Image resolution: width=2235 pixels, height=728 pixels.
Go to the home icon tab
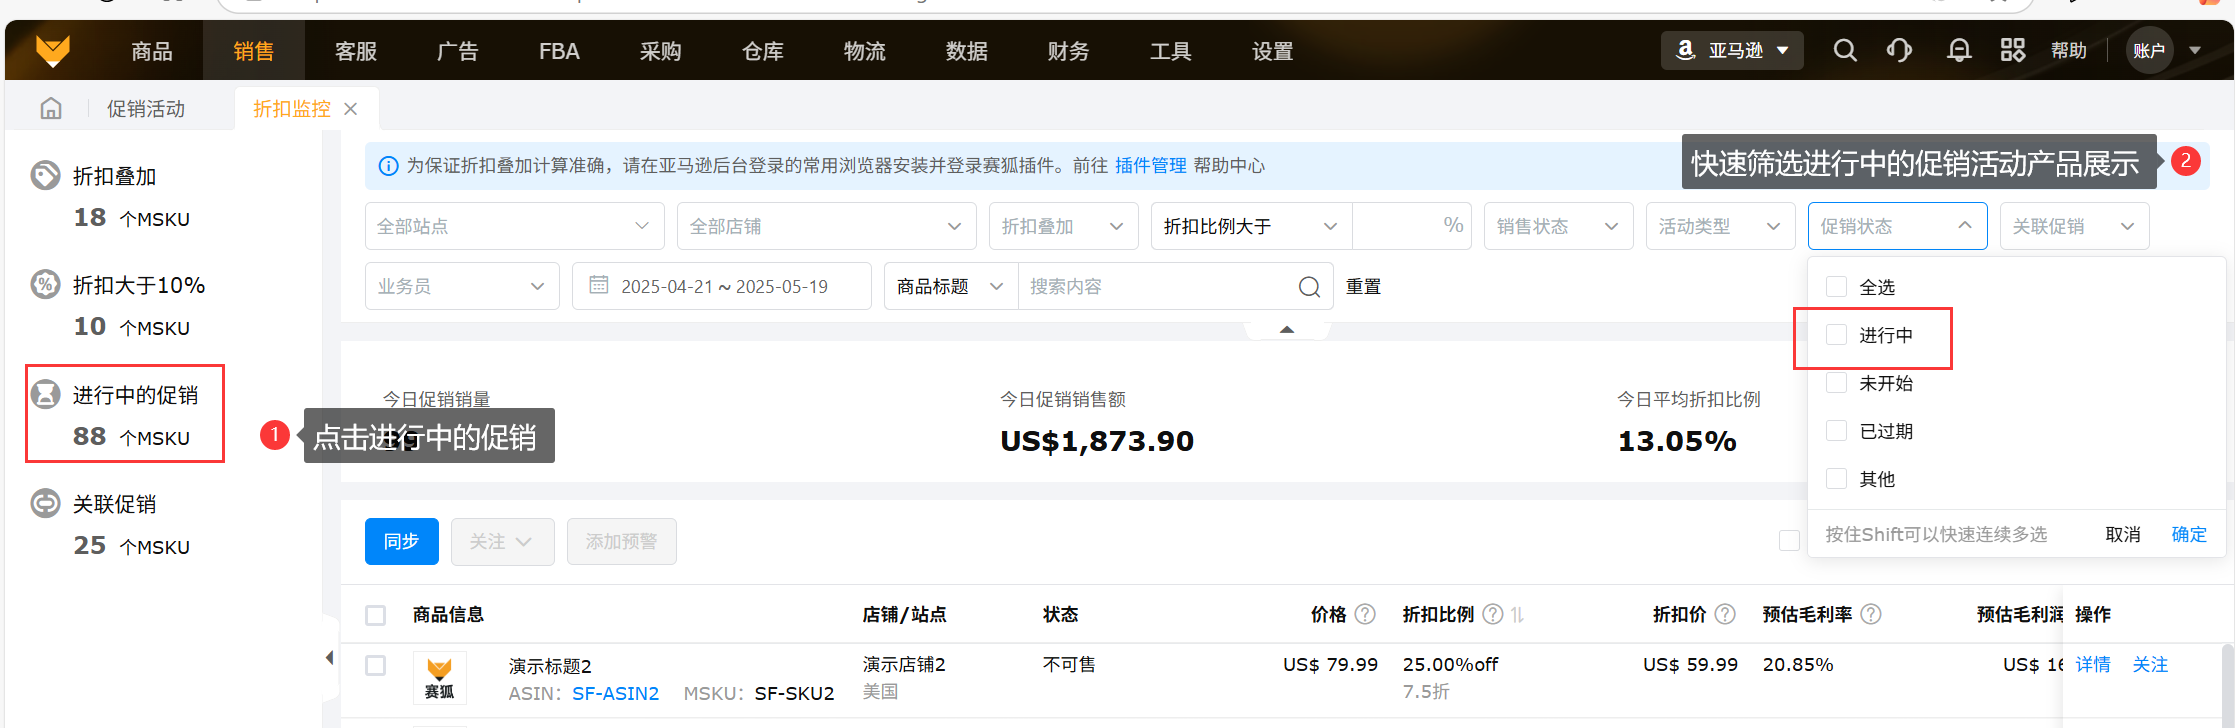[51, 108]
